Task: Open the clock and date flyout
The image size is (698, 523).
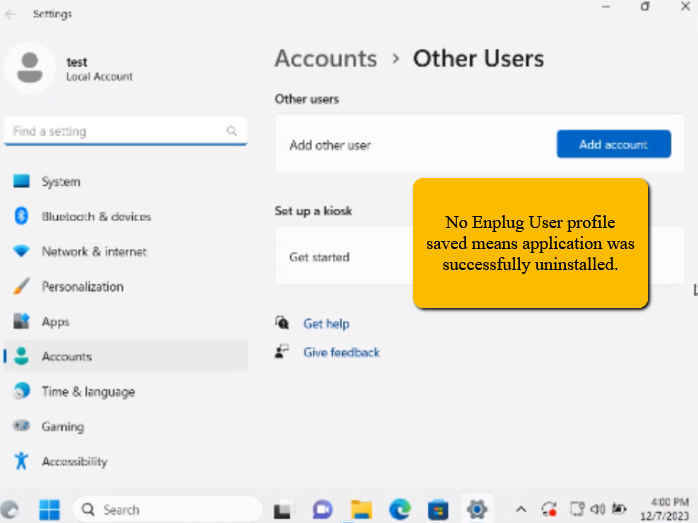Action: pos(665,509)
